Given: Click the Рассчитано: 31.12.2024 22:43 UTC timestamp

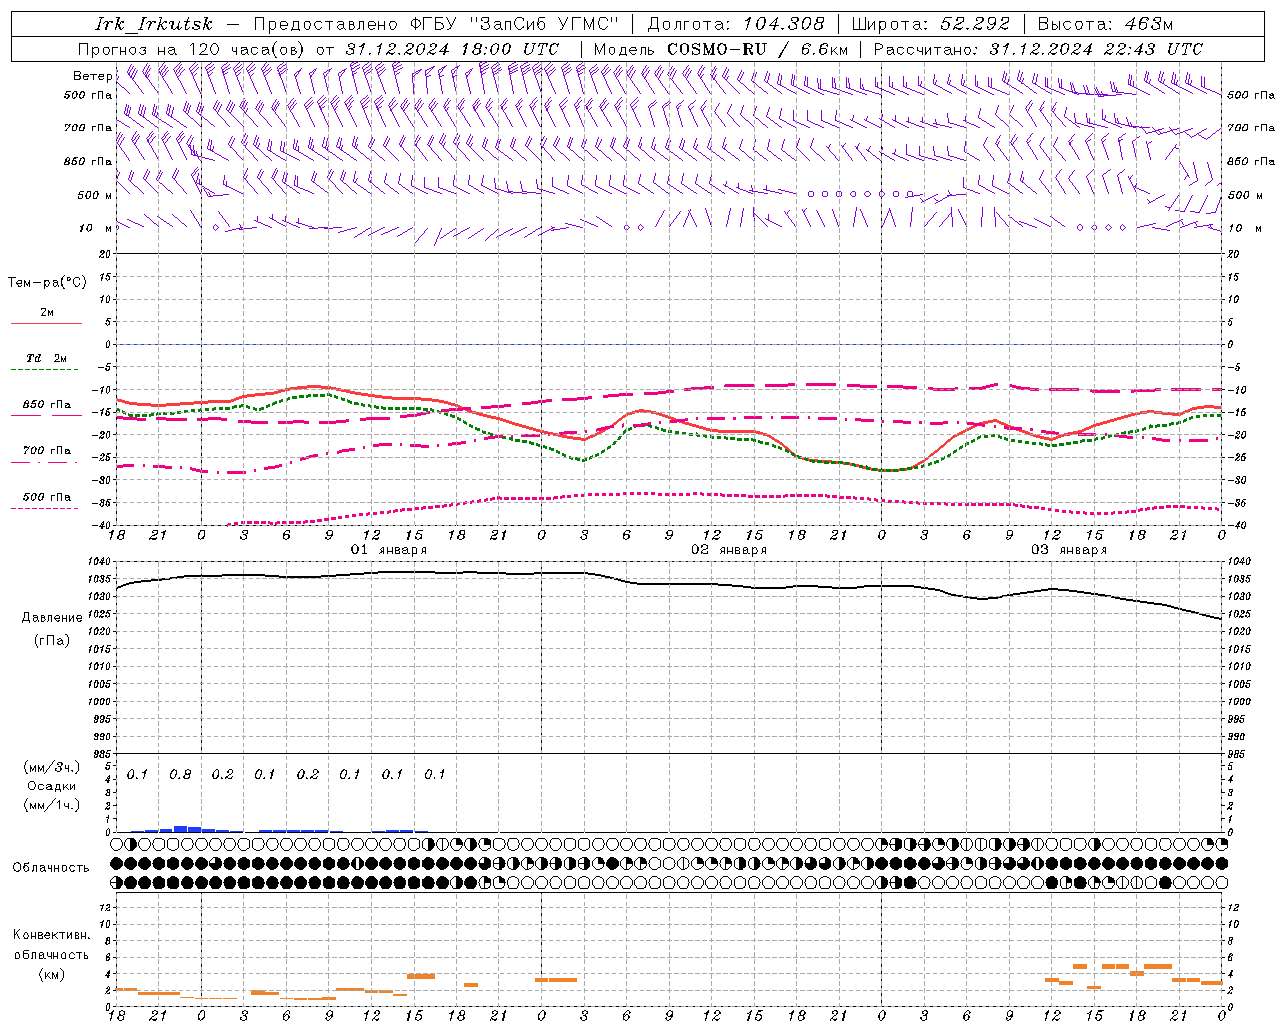Looking at the screenshot, I should tap(1038, 49).
